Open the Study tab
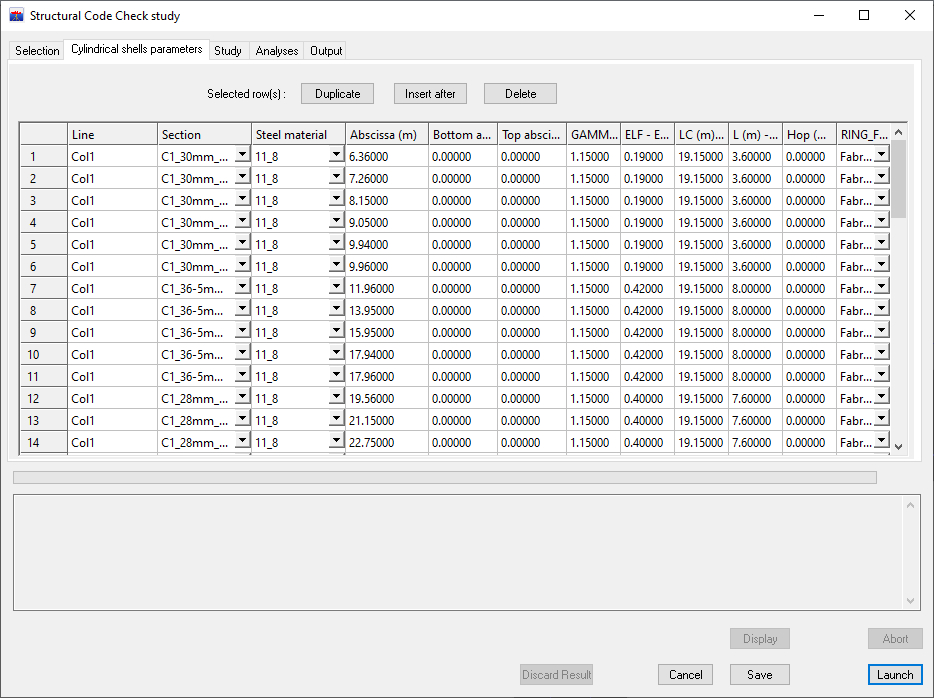This screenshot has width=934, height=698. point(228,51)
